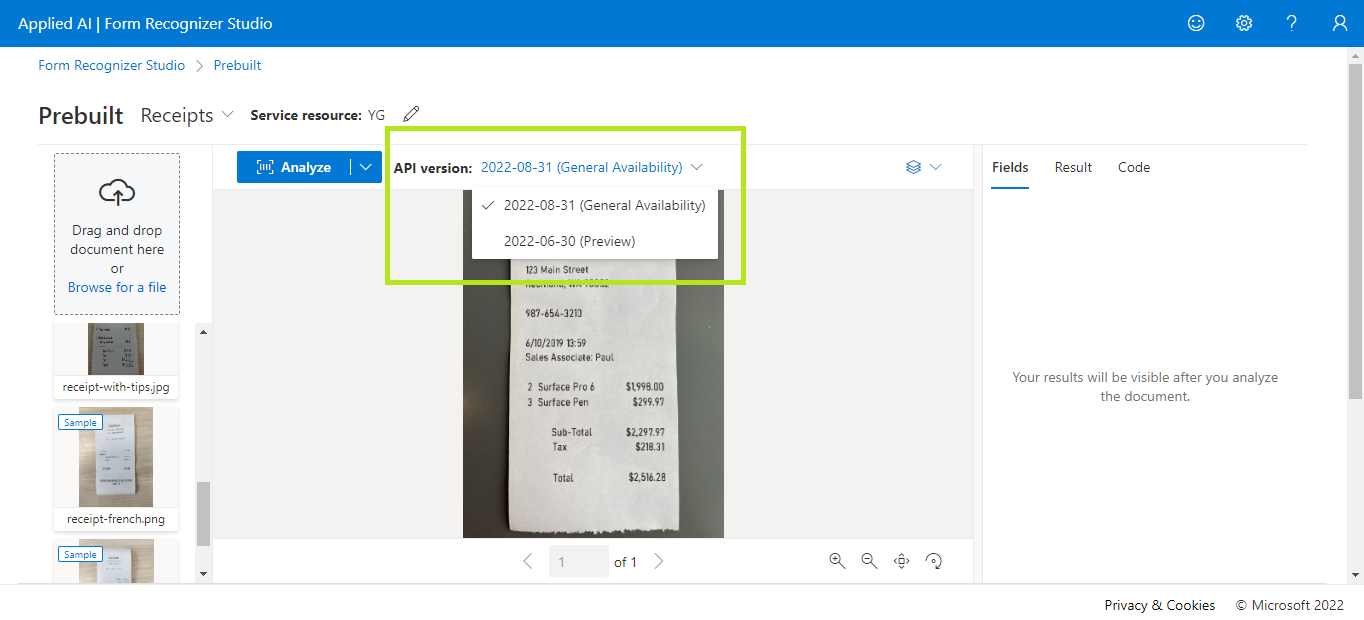
Task: Switch to the Code tab
Action: [x=1134, y=167]
